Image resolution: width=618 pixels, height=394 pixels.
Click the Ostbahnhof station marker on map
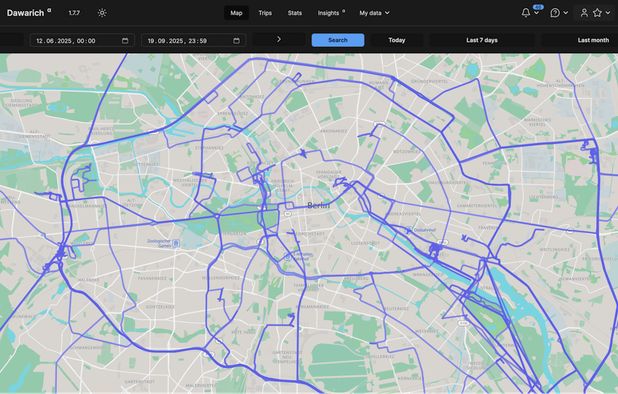[410, 229]
